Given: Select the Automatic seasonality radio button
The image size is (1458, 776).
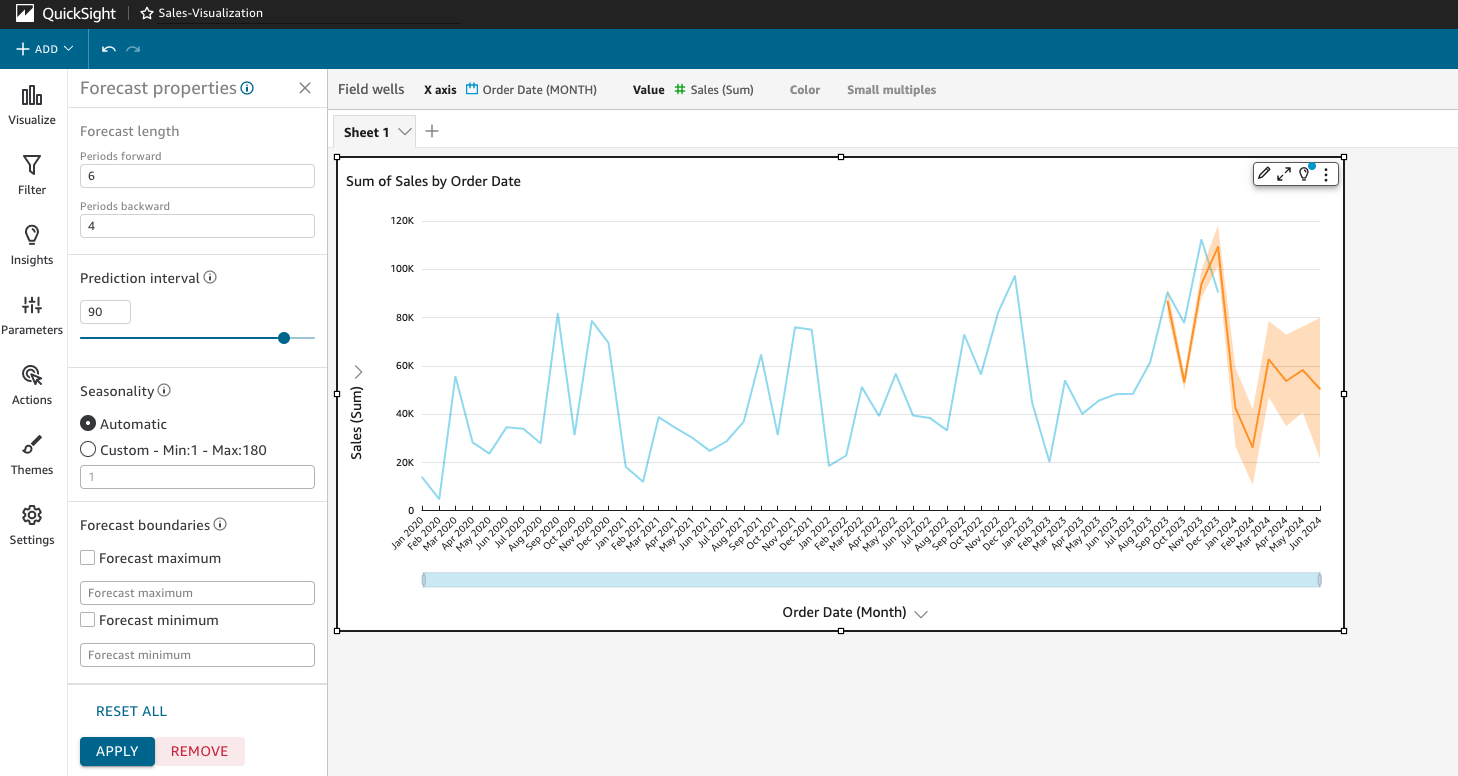Looking at the screenshot, I should [87, 423].
